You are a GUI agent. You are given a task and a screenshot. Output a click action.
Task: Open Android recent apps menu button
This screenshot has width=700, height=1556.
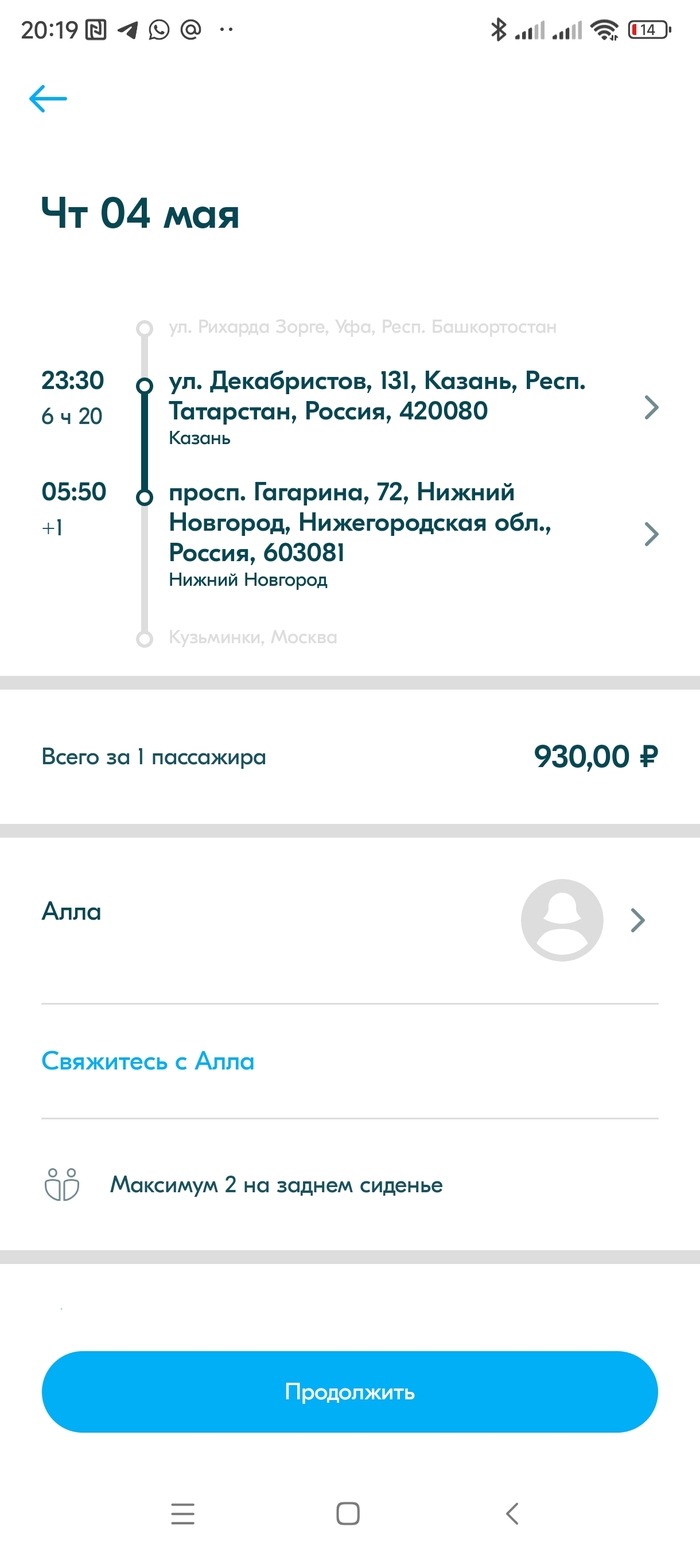[x=183, y=1514]
